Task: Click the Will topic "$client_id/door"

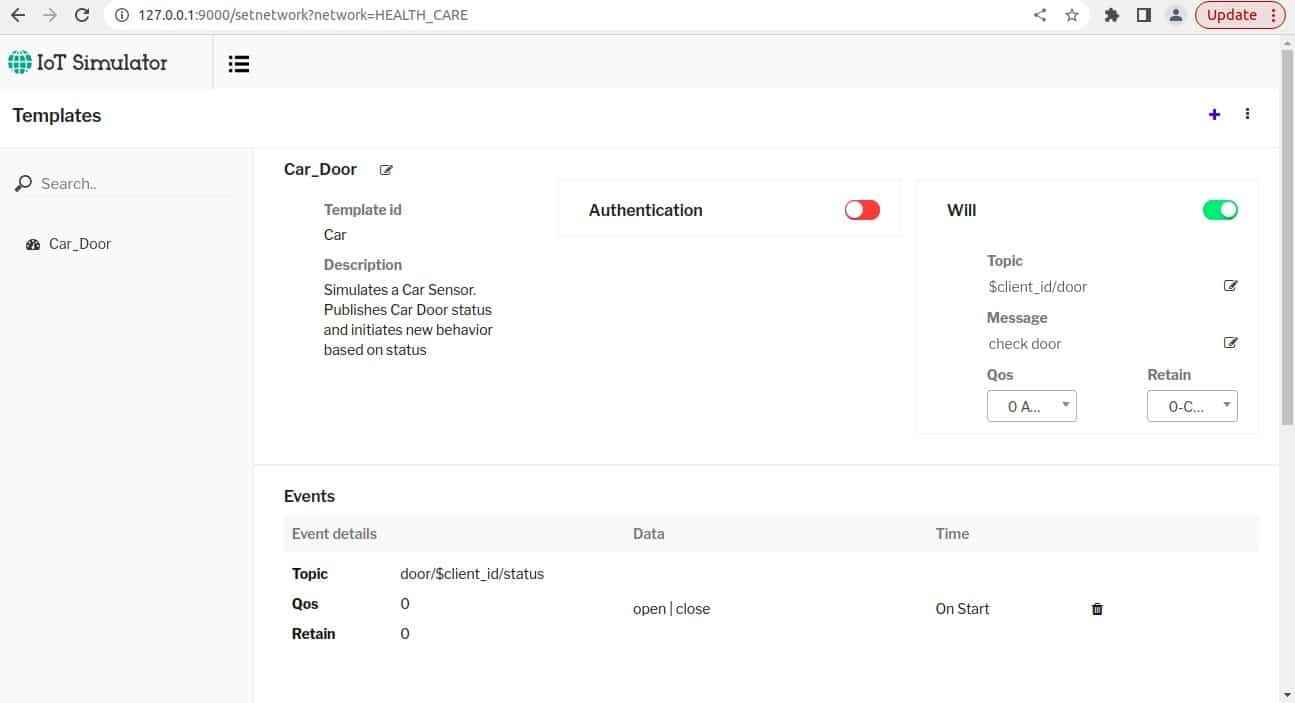Action: coord(1038,287)
